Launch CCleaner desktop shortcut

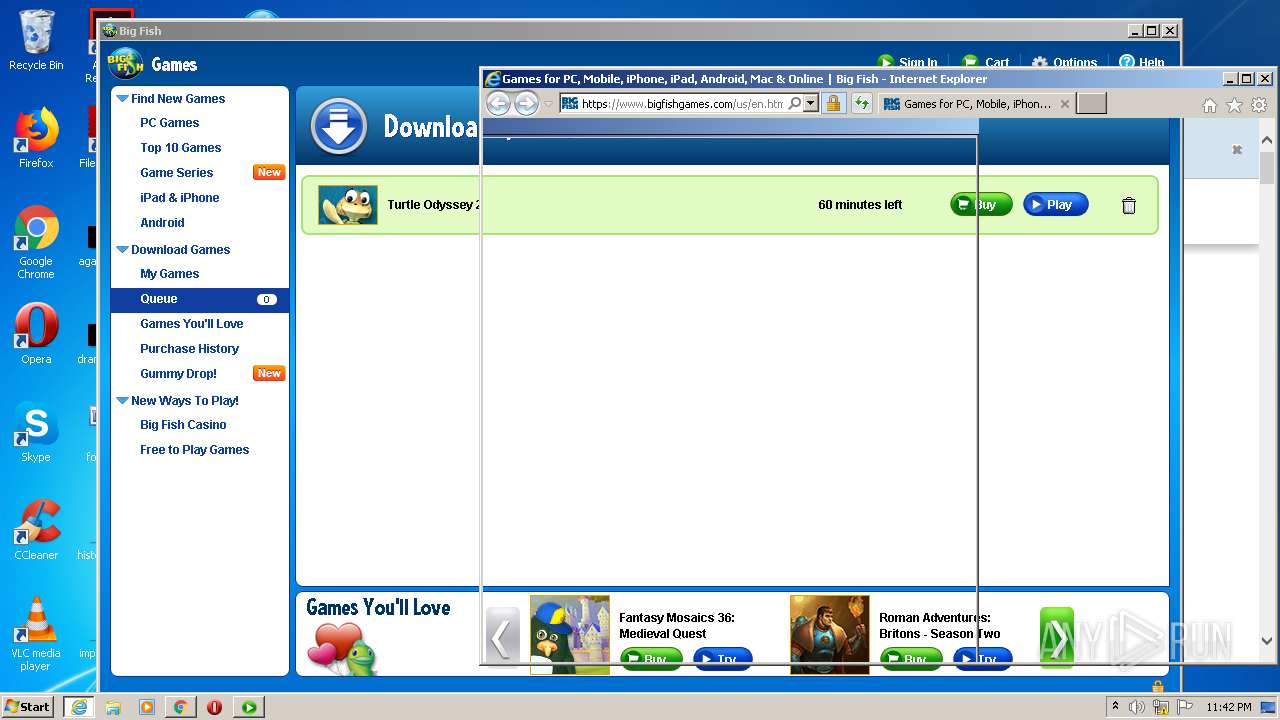[x=36, y=530]
